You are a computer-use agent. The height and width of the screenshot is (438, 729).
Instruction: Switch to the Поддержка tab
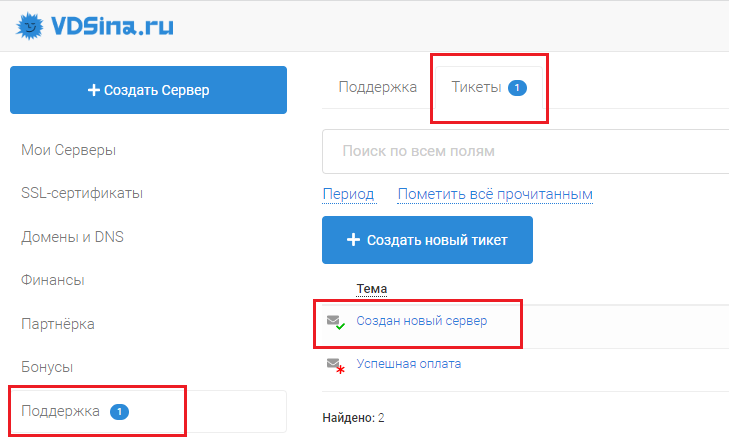pos(378,87)
